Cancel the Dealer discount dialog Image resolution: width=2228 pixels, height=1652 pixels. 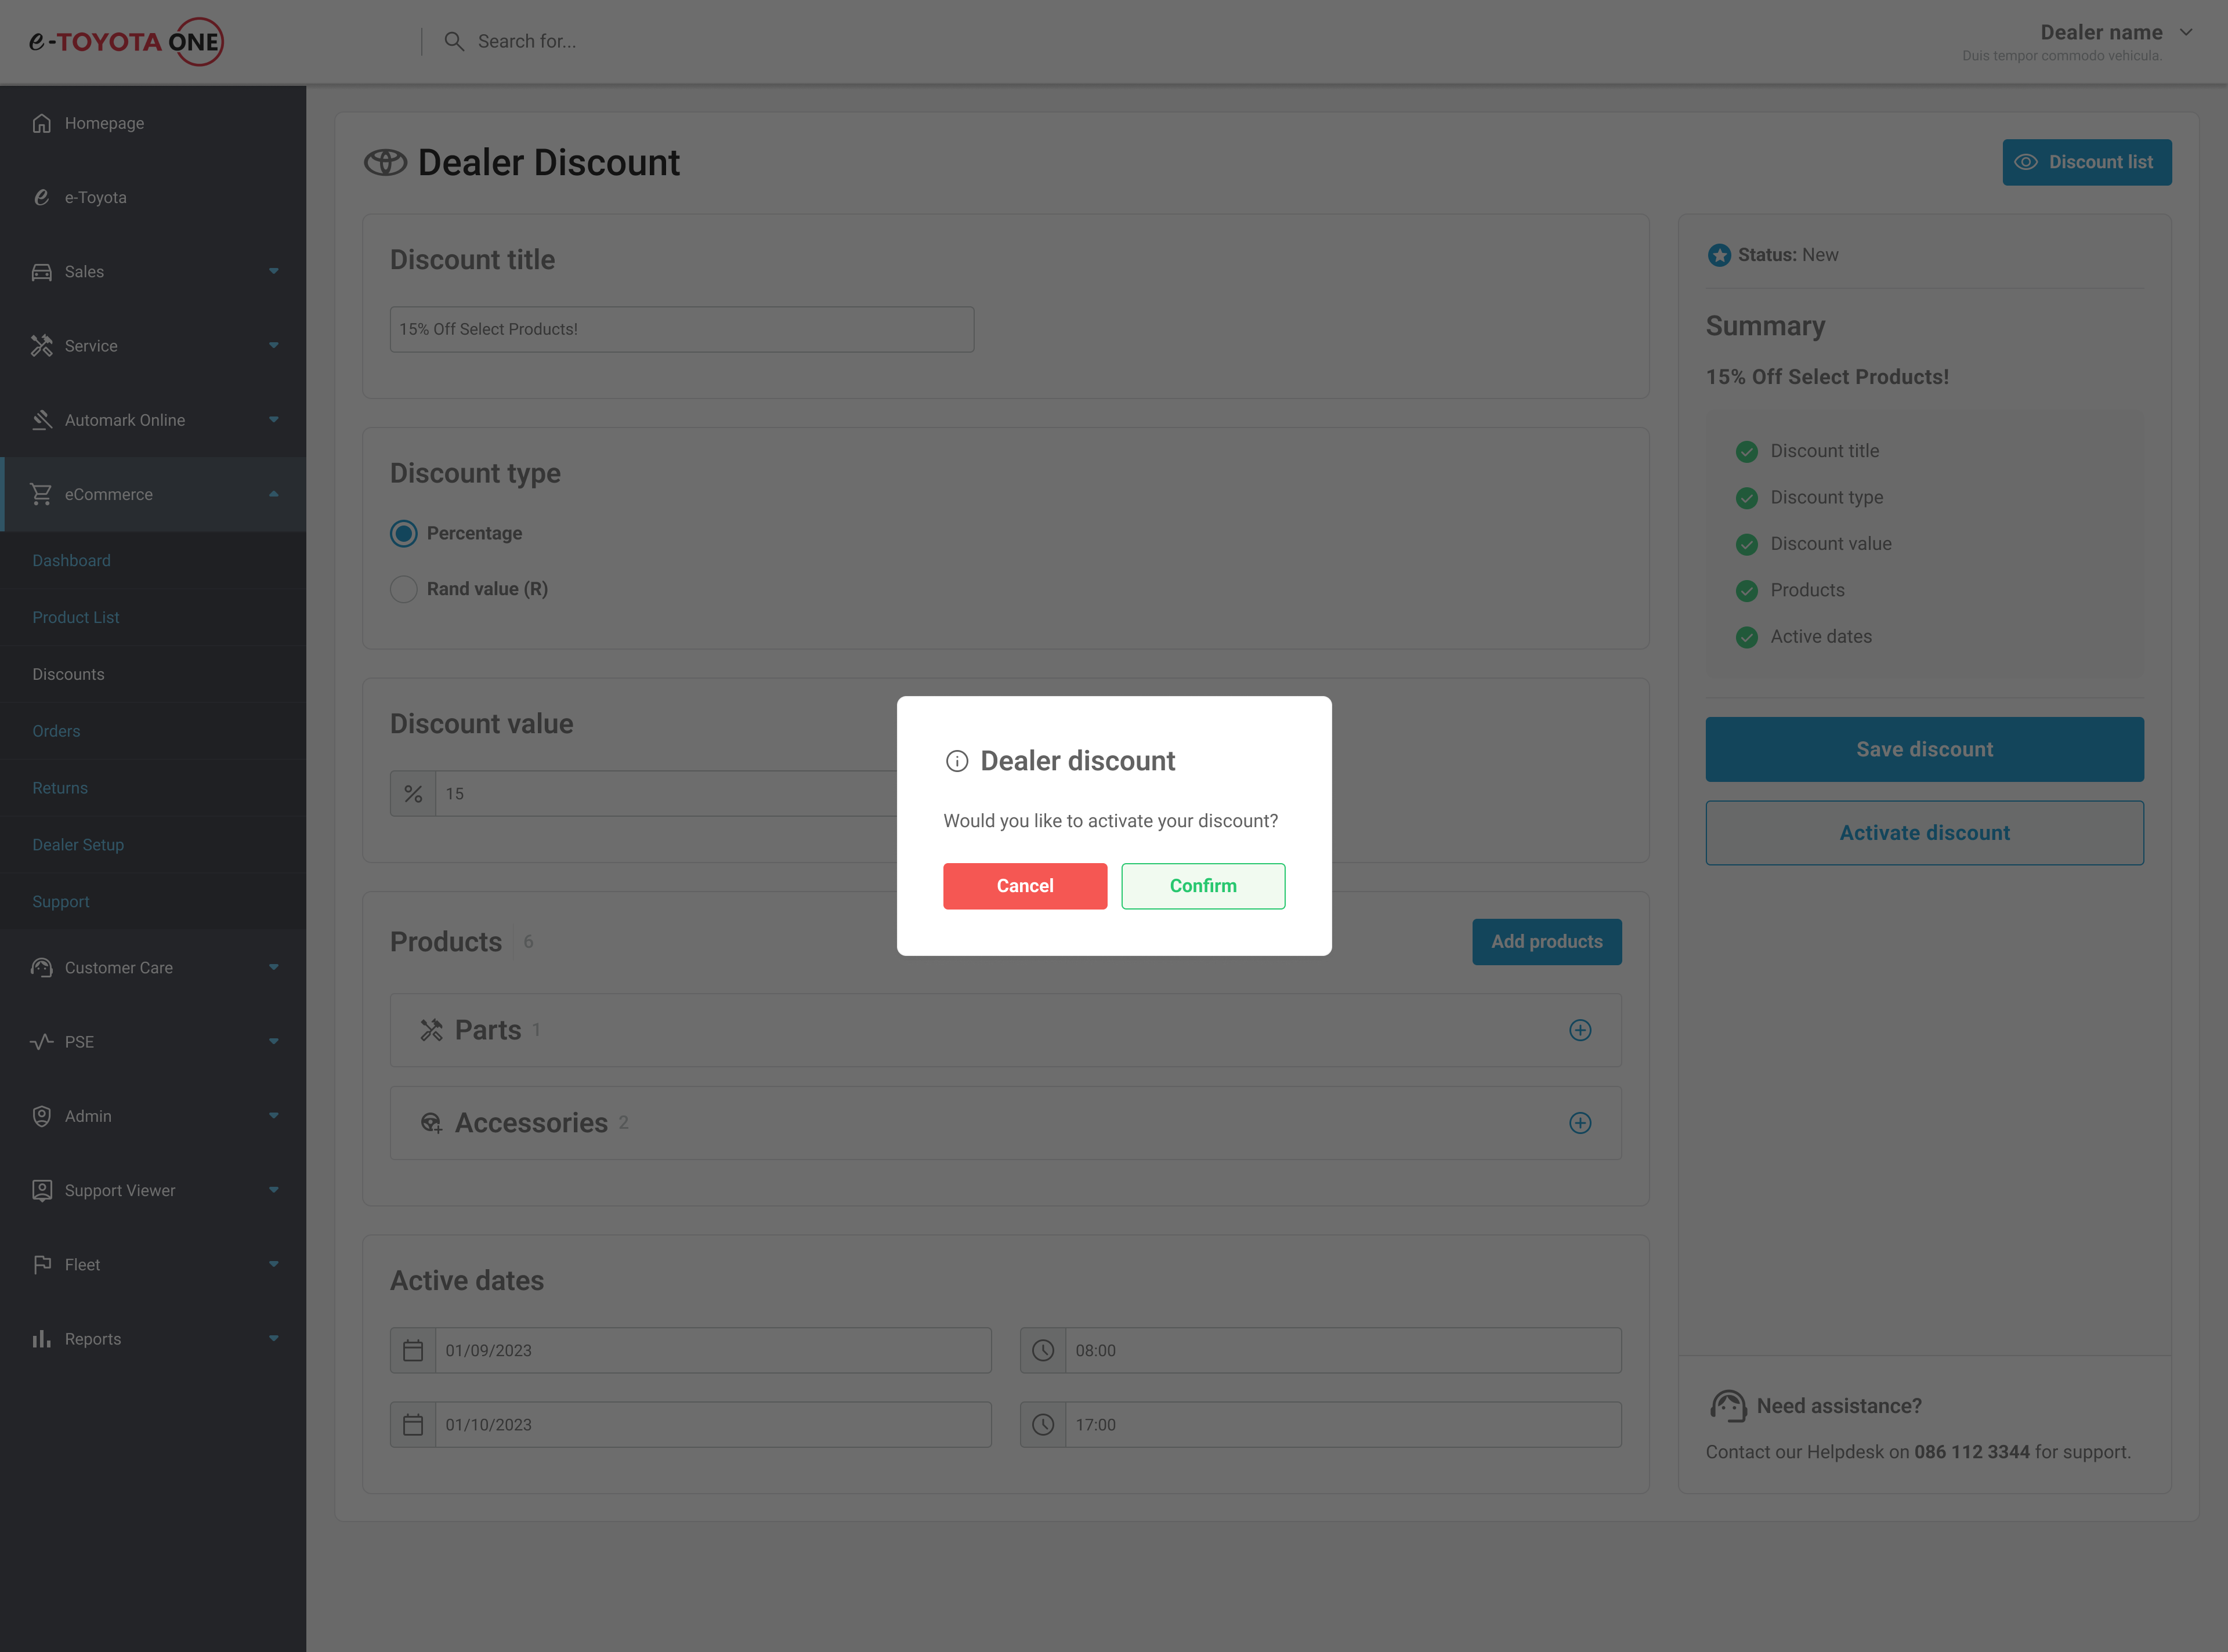pos(1025,886)
